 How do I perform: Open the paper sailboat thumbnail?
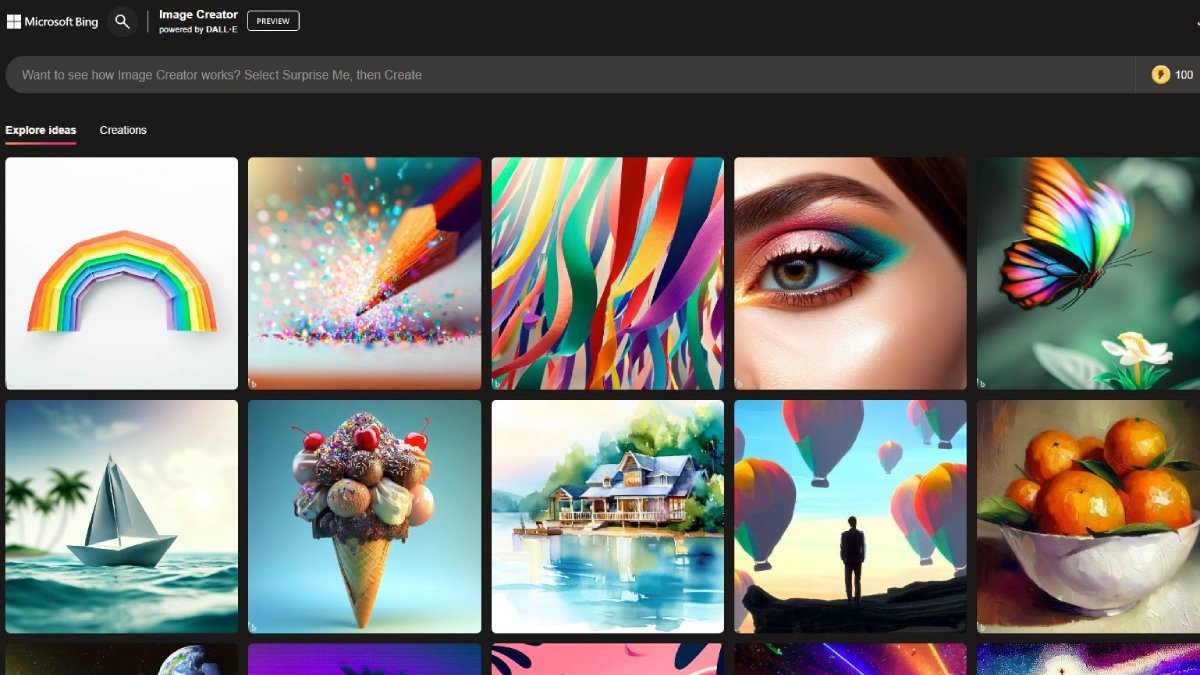coord(121,517)
